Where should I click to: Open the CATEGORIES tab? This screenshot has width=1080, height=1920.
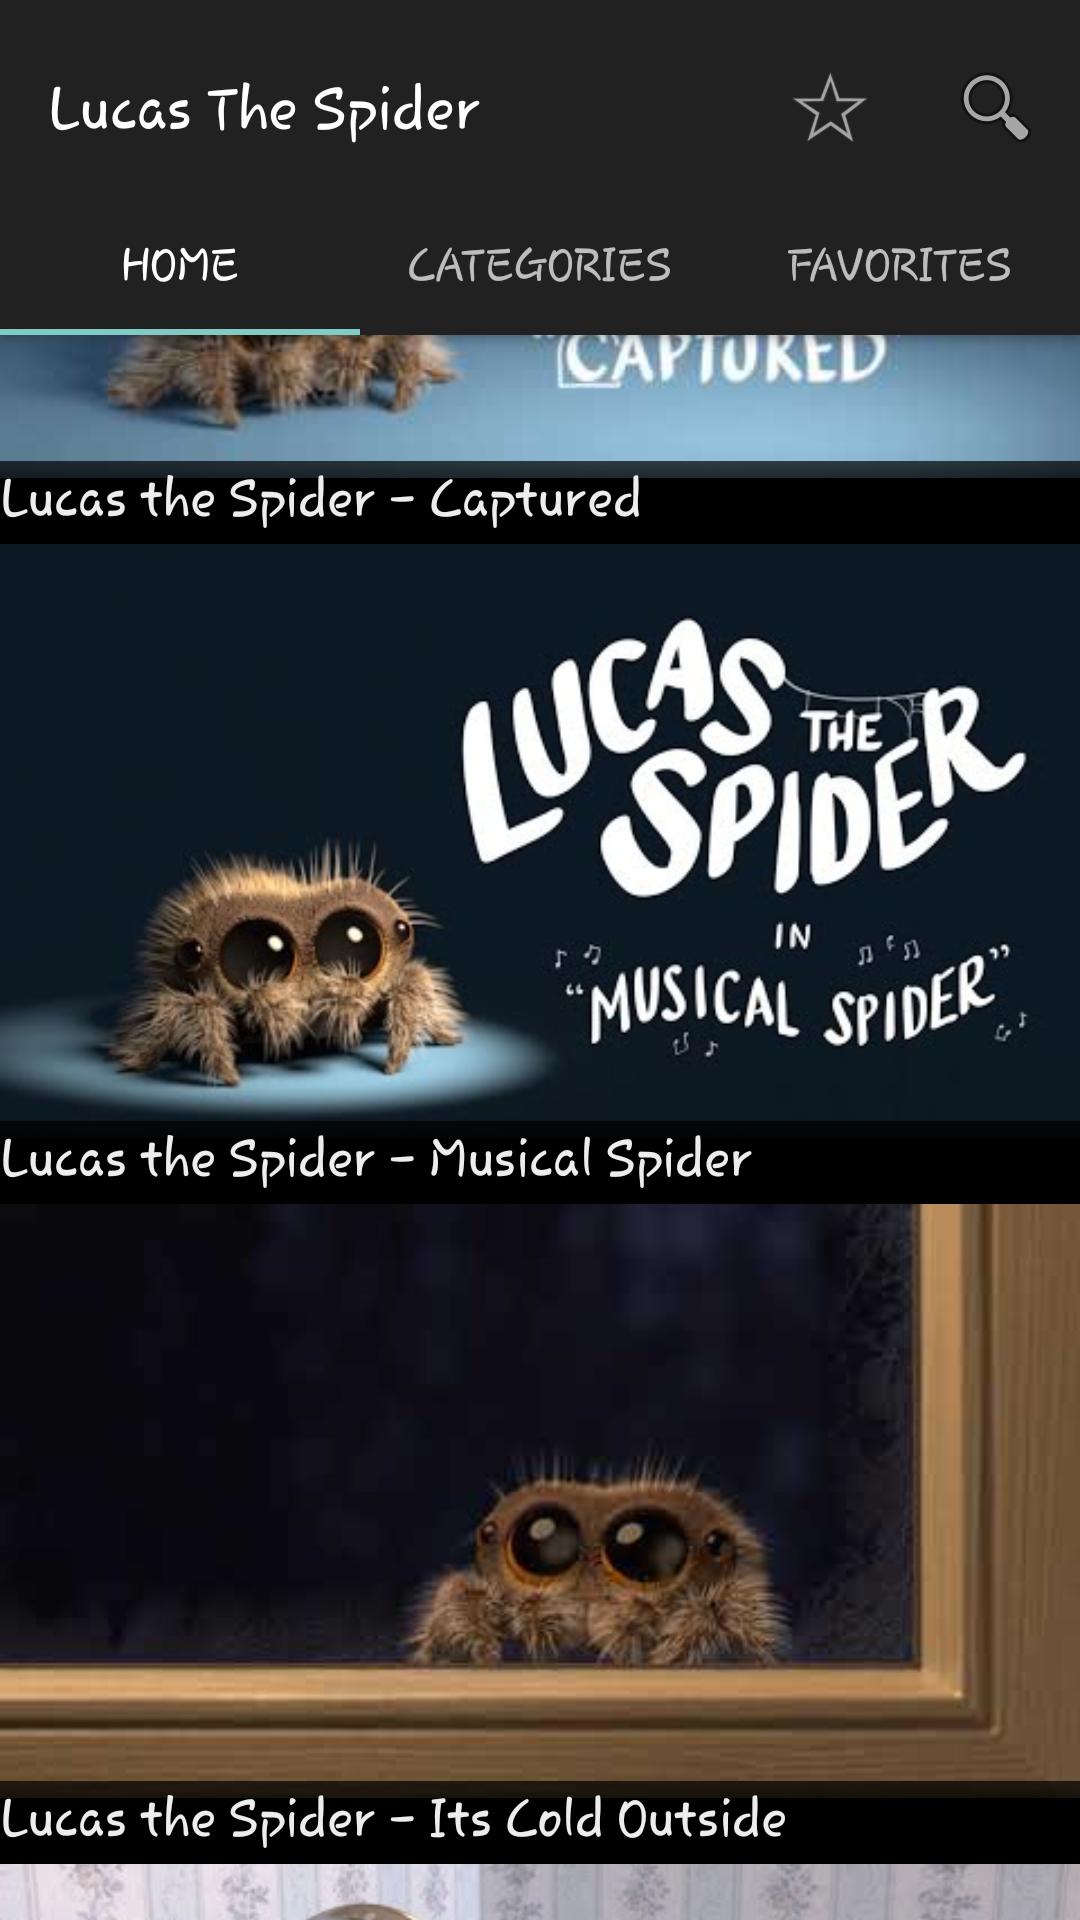tap(540, 265)
